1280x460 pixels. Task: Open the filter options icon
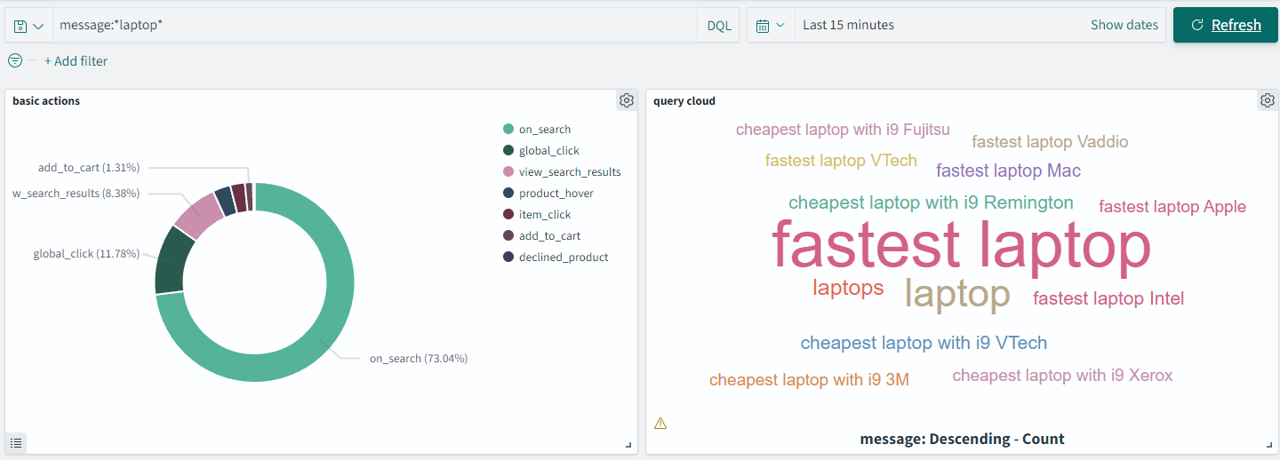(x=15, y=61)
